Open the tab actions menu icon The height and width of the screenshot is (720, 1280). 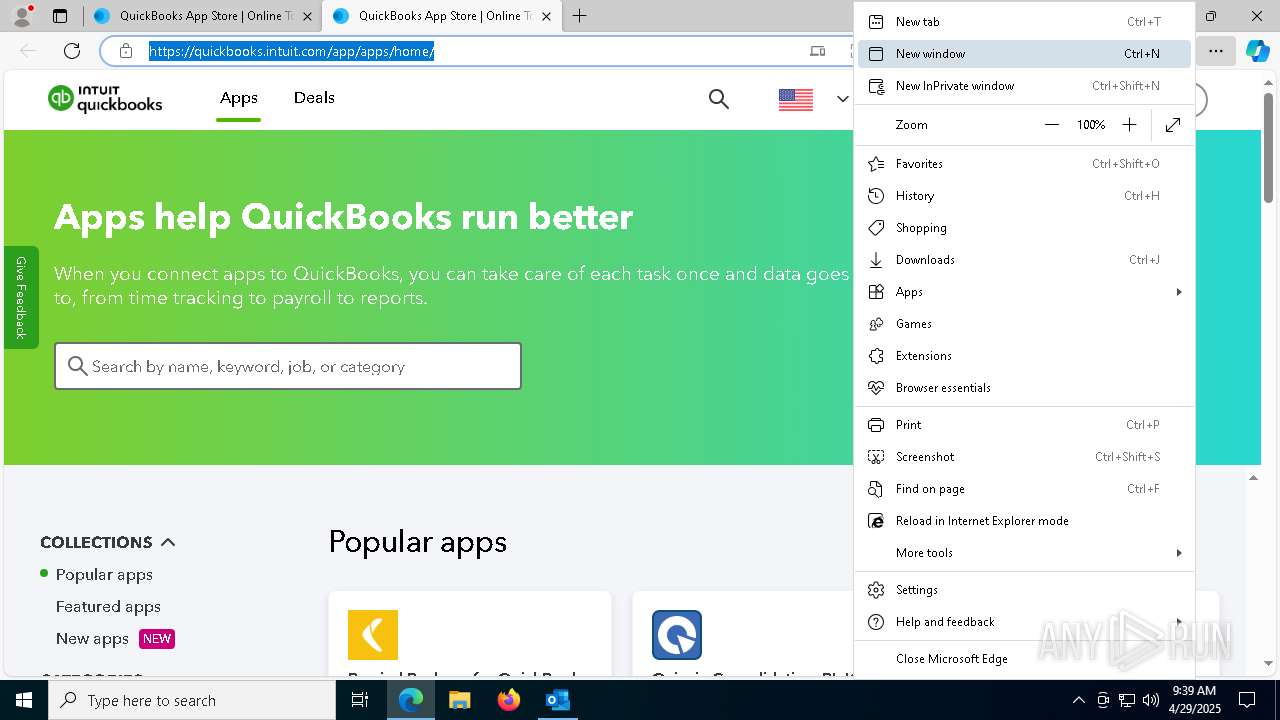click(60, 16)
